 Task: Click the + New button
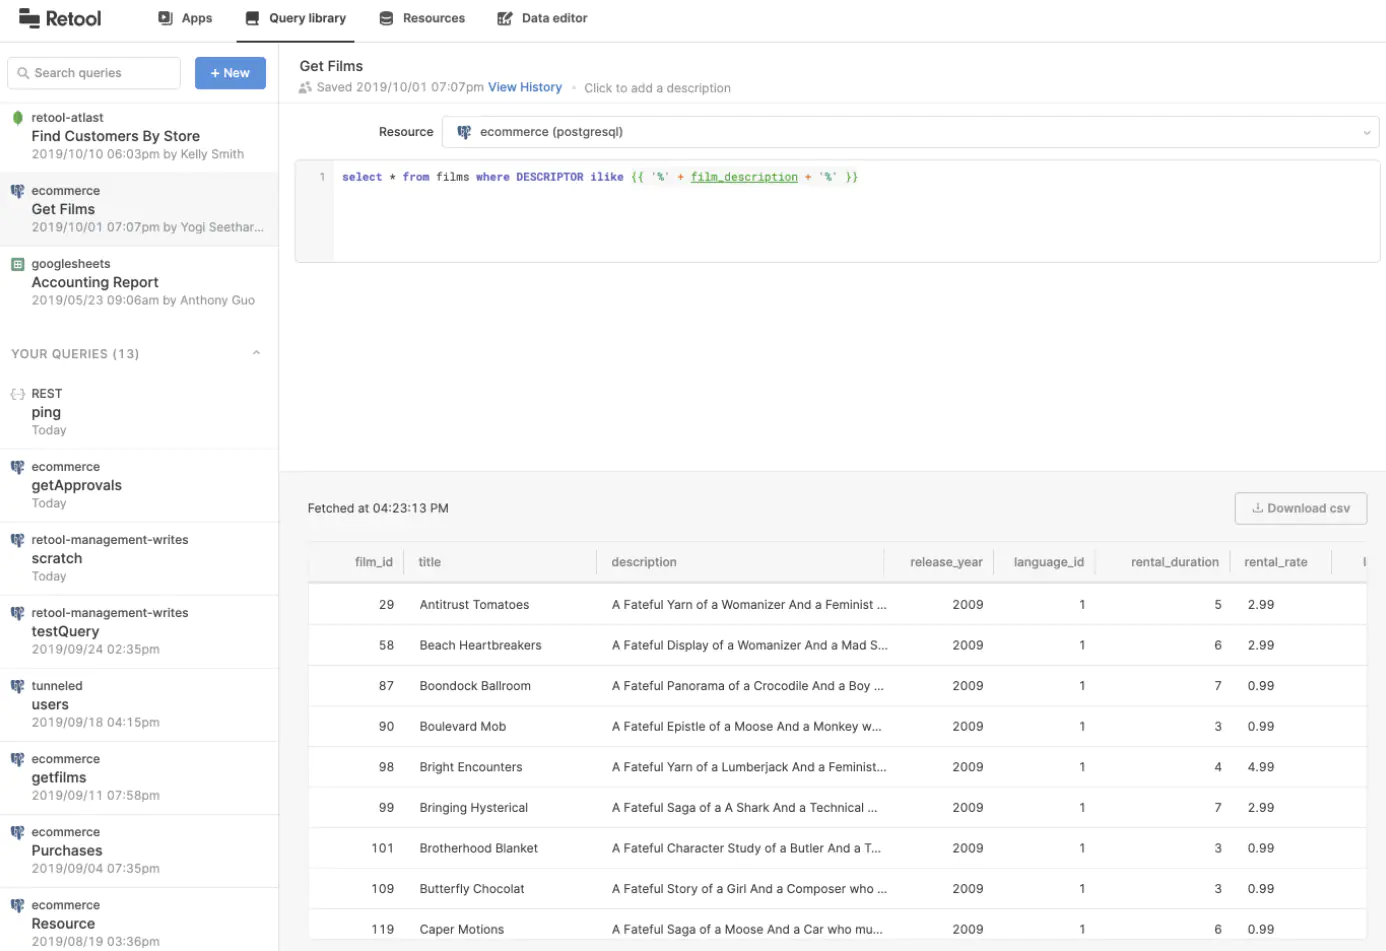[x=230, y=73]
